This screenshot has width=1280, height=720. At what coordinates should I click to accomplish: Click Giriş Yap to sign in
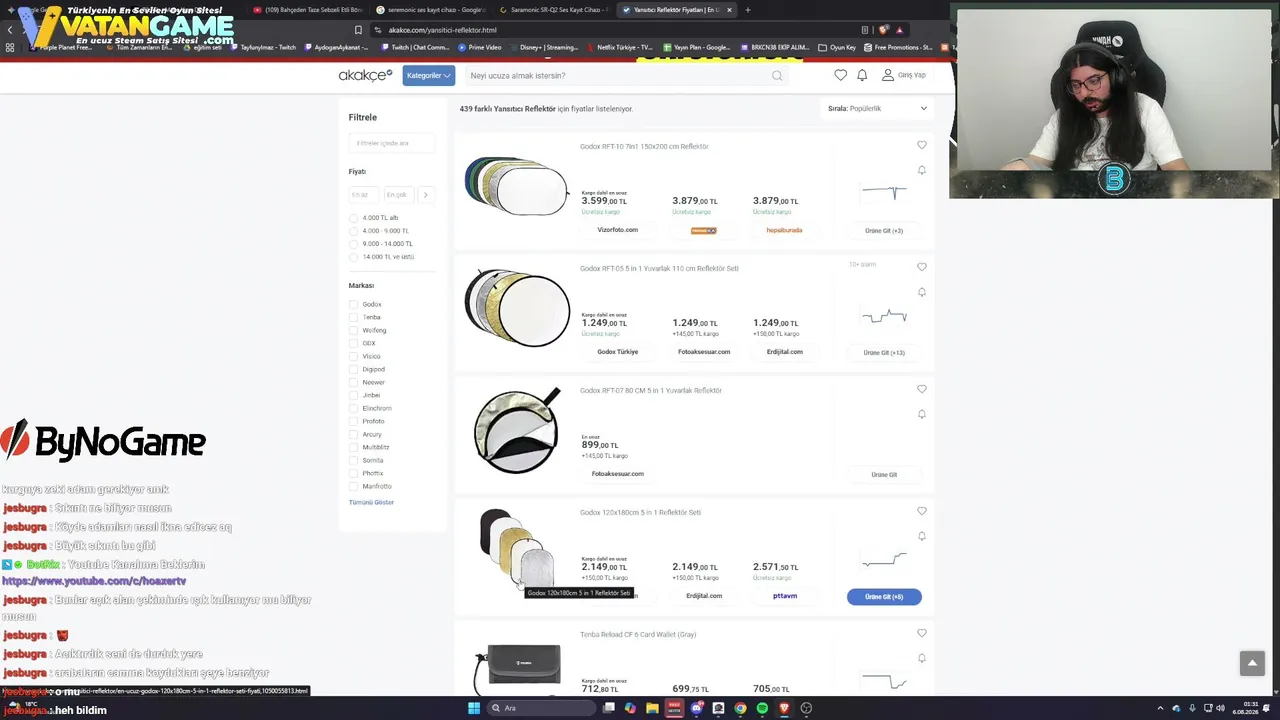click(903, 75)
